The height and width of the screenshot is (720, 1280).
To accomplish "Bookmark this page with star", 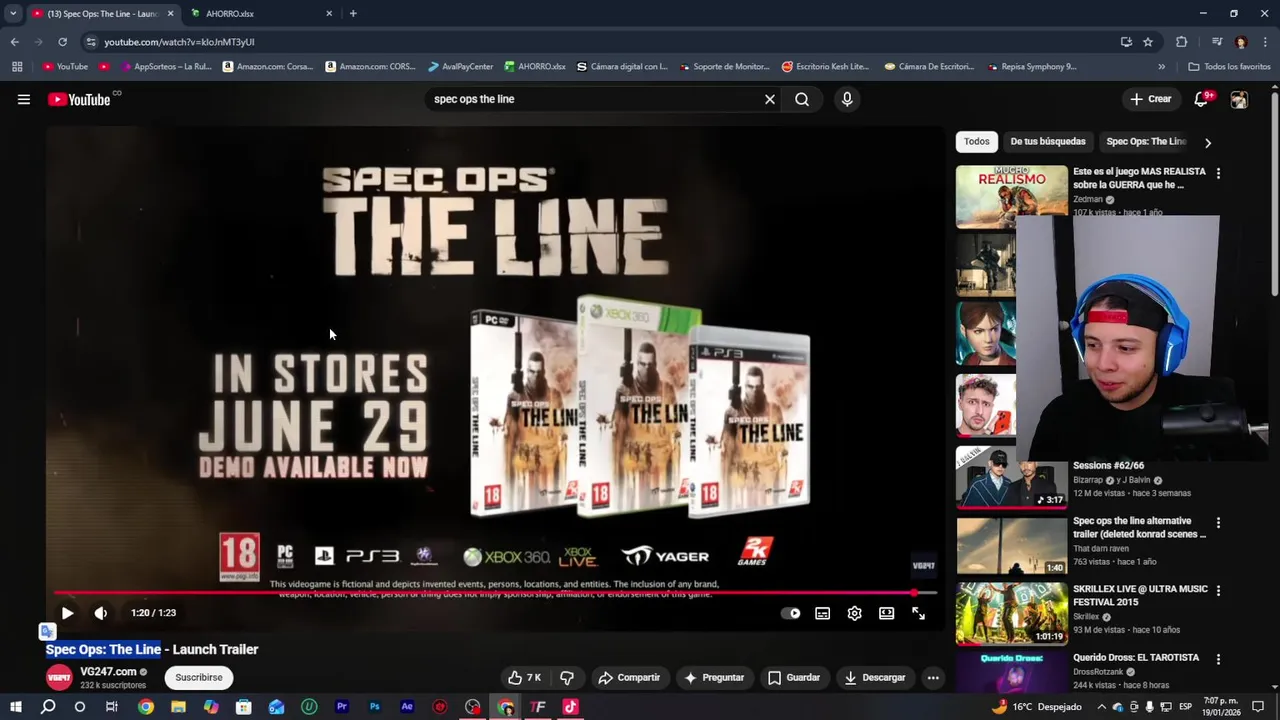I will point(1148,42).
